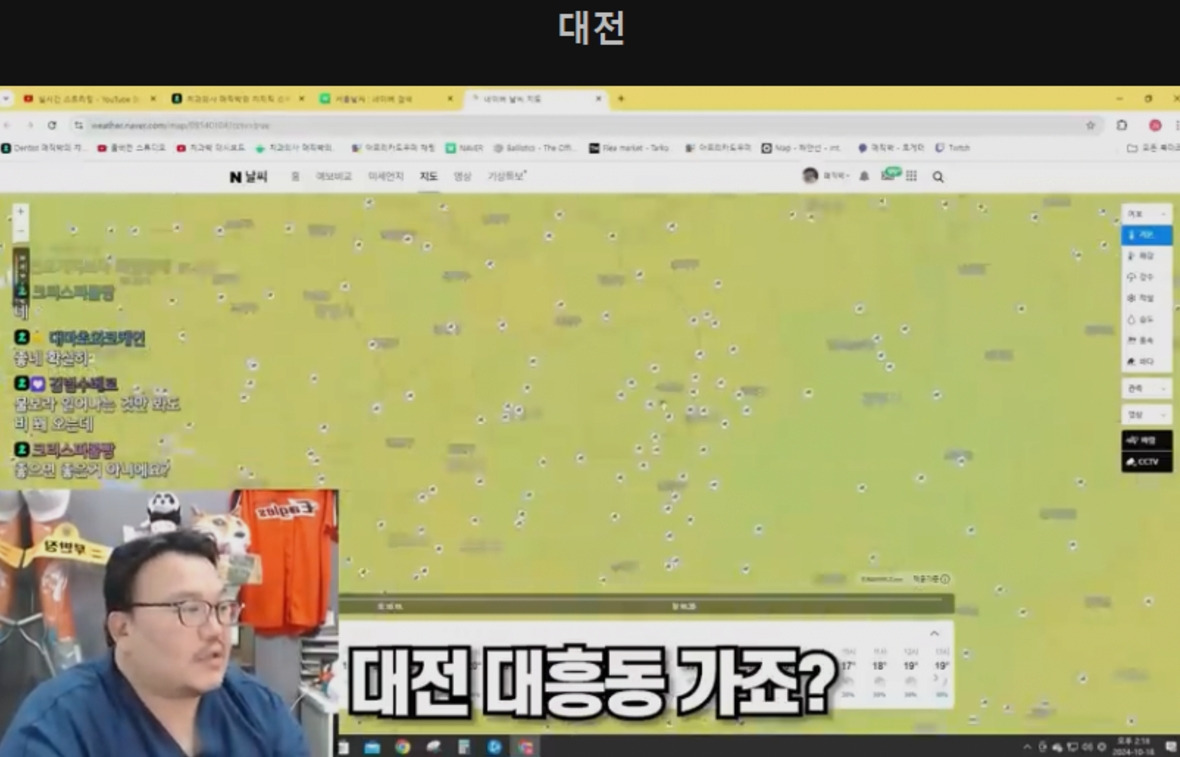Open new browser tab with plus button
The width and height of the screenshot is (1180, 757).
click(621, 99)
